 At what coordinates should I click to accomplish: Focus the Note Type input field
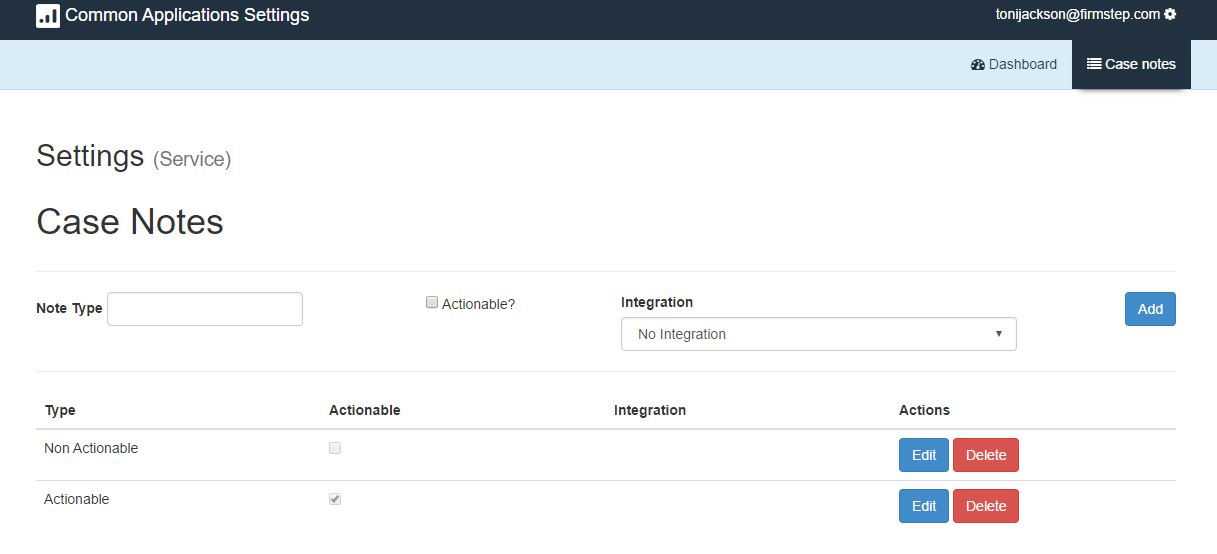click(205, 309)
